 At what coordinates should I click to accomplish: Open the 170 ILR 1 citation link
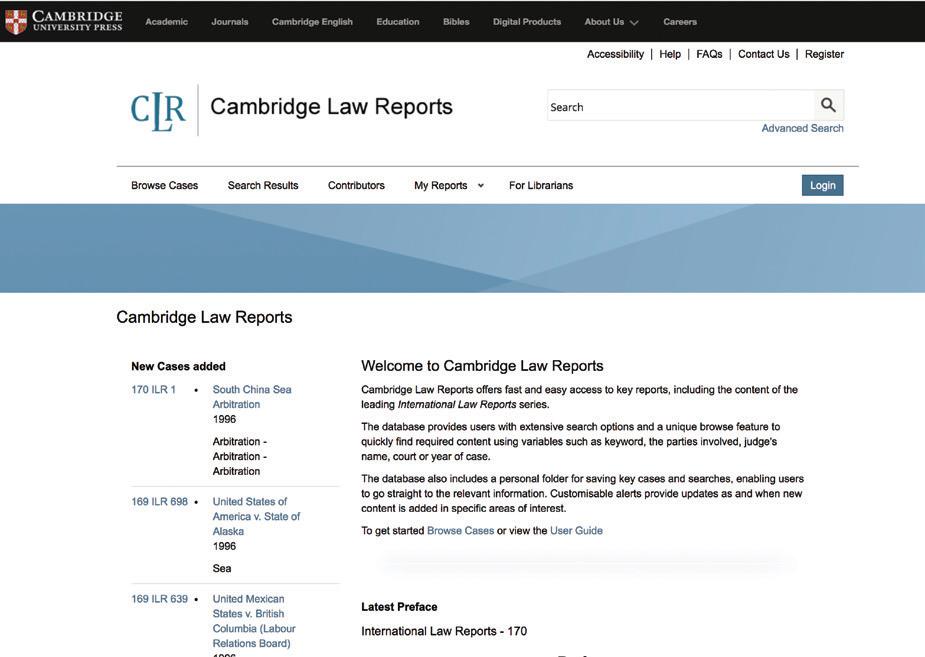pos(153,389)
